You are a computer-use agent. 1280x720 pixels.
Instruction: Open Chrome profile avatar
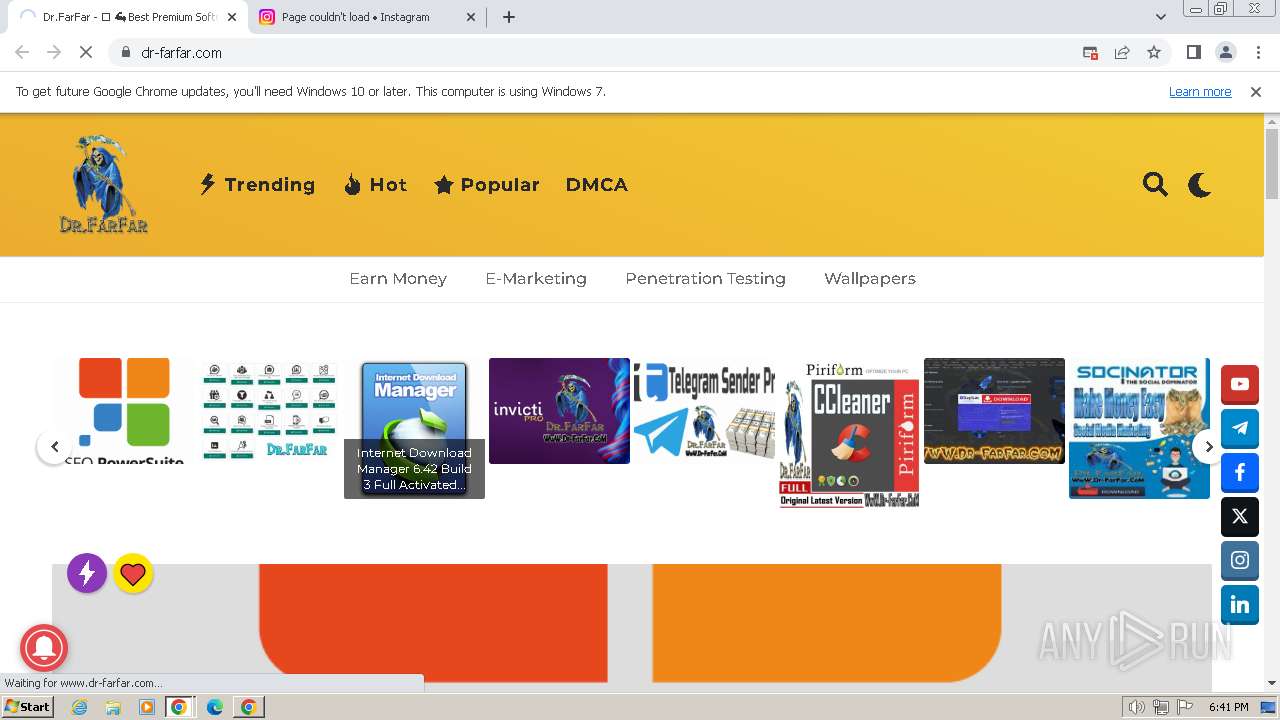click(x=1225, y=53)
